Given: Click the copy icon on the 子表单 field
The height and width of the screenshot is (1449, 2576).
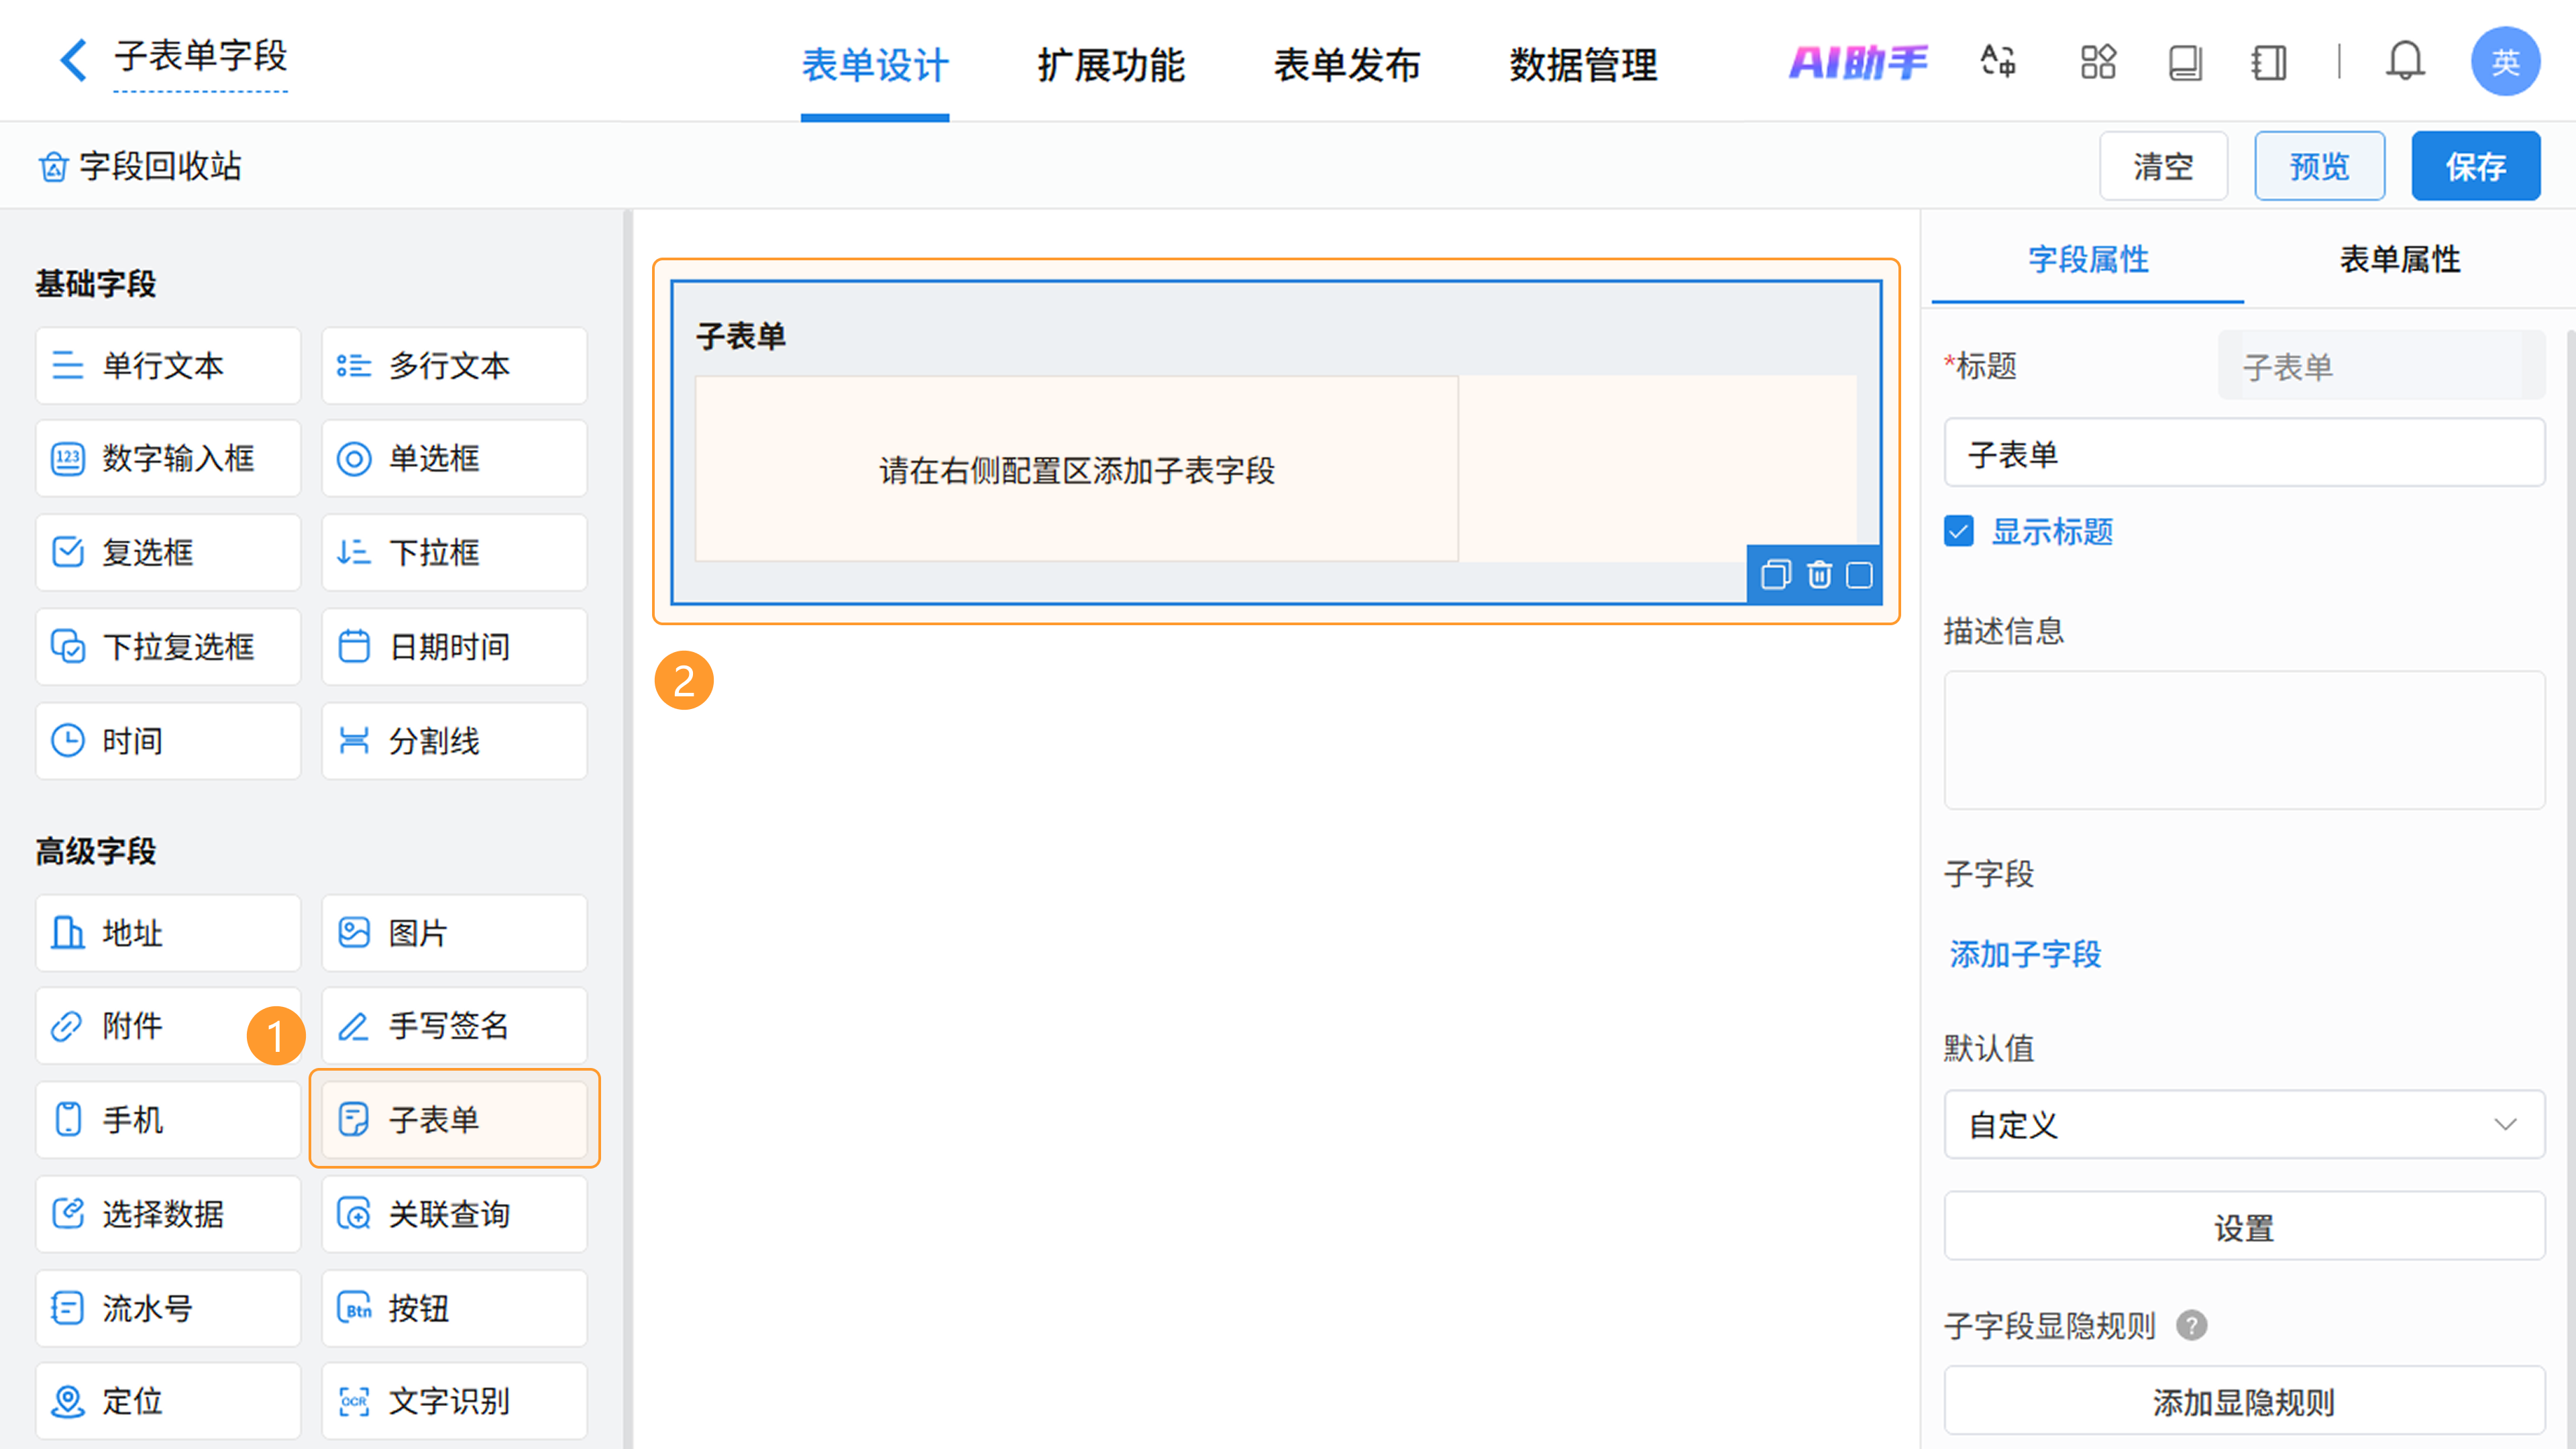Looking at the screenshot, I should (x=1775, y=575).
